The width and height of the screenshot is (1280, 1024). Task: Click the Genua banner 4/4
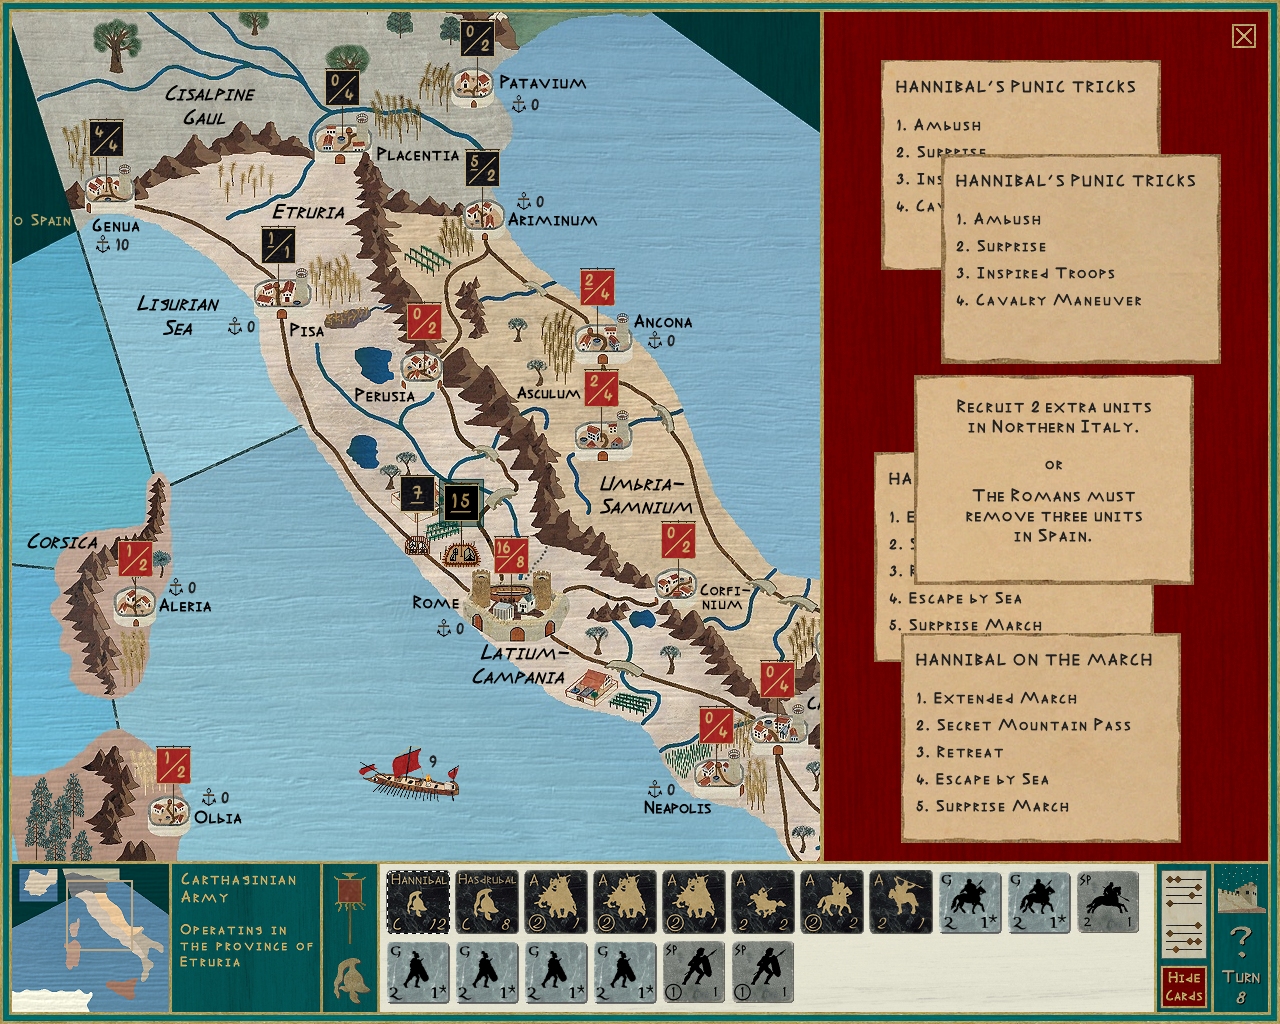(x=105, y=138)
